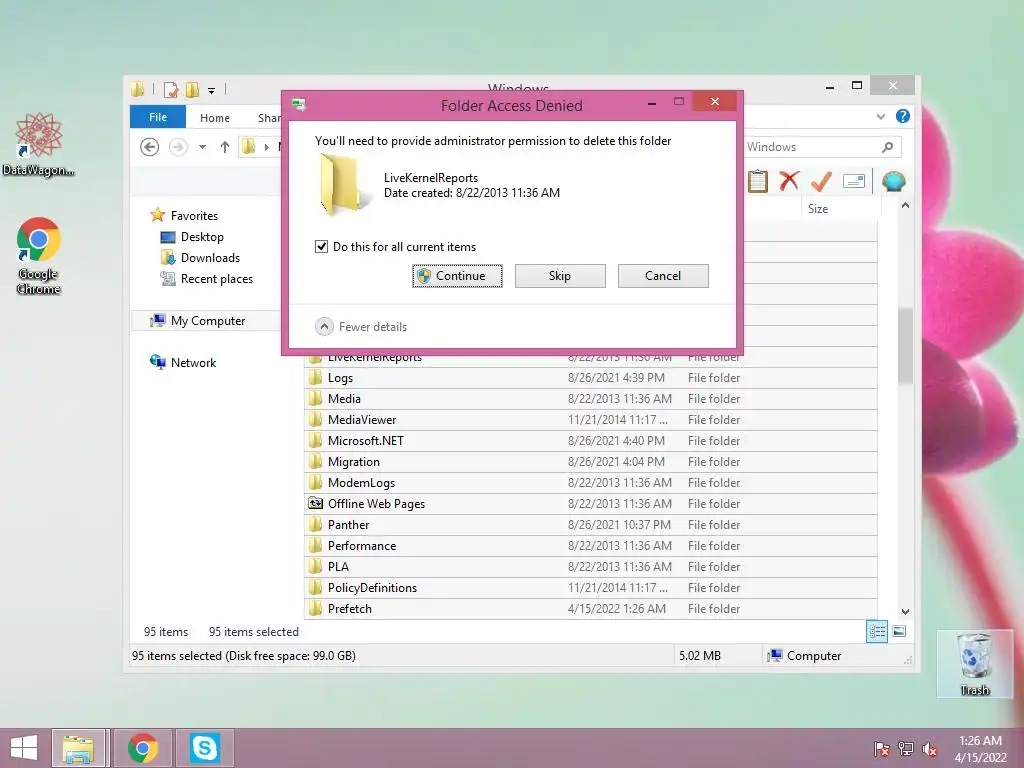The width and height of the screenshot is (1024, 768).
Task: Select Network in the navigation pane
Action: click(193, 362)
